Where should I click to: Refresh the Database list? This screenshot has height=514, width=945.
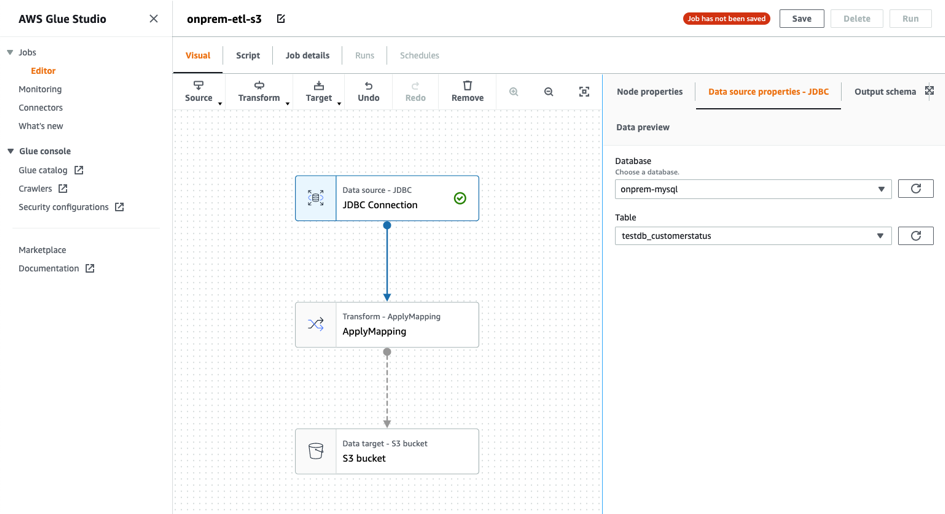tap(915, 189)
